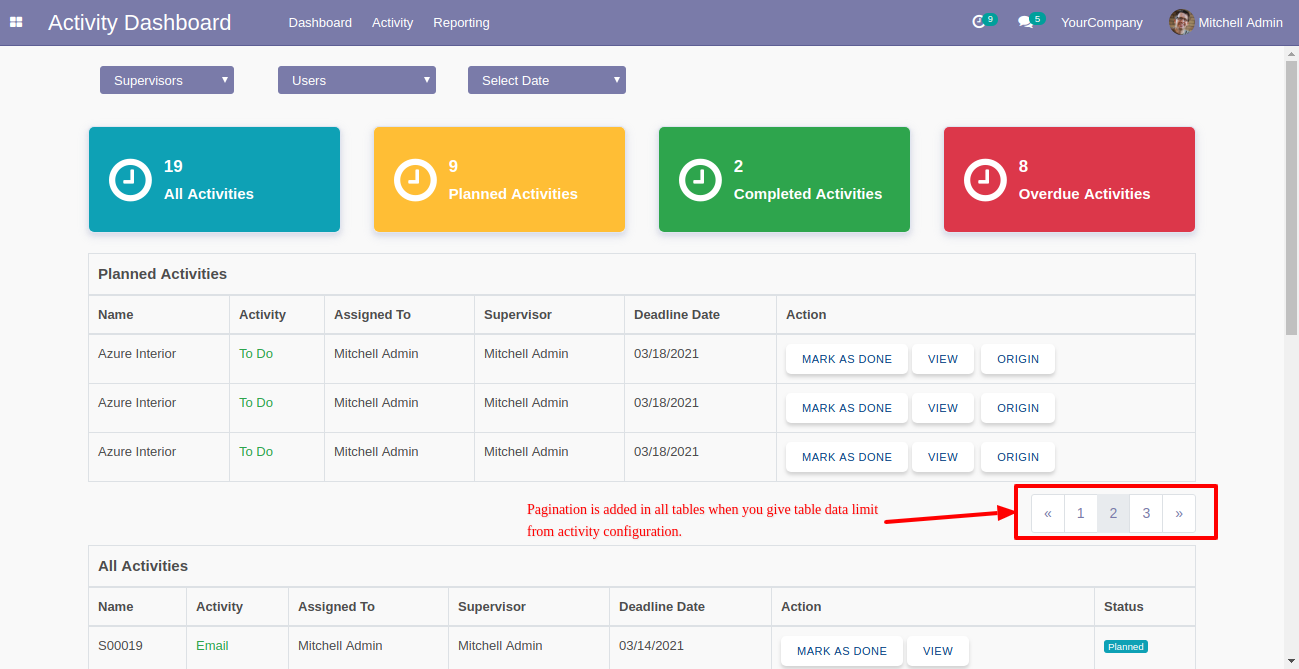The width and height of the screenshot is (1299, 669).
Task: Click clock icon on Completed Activities card
Action: click(699, 180)
